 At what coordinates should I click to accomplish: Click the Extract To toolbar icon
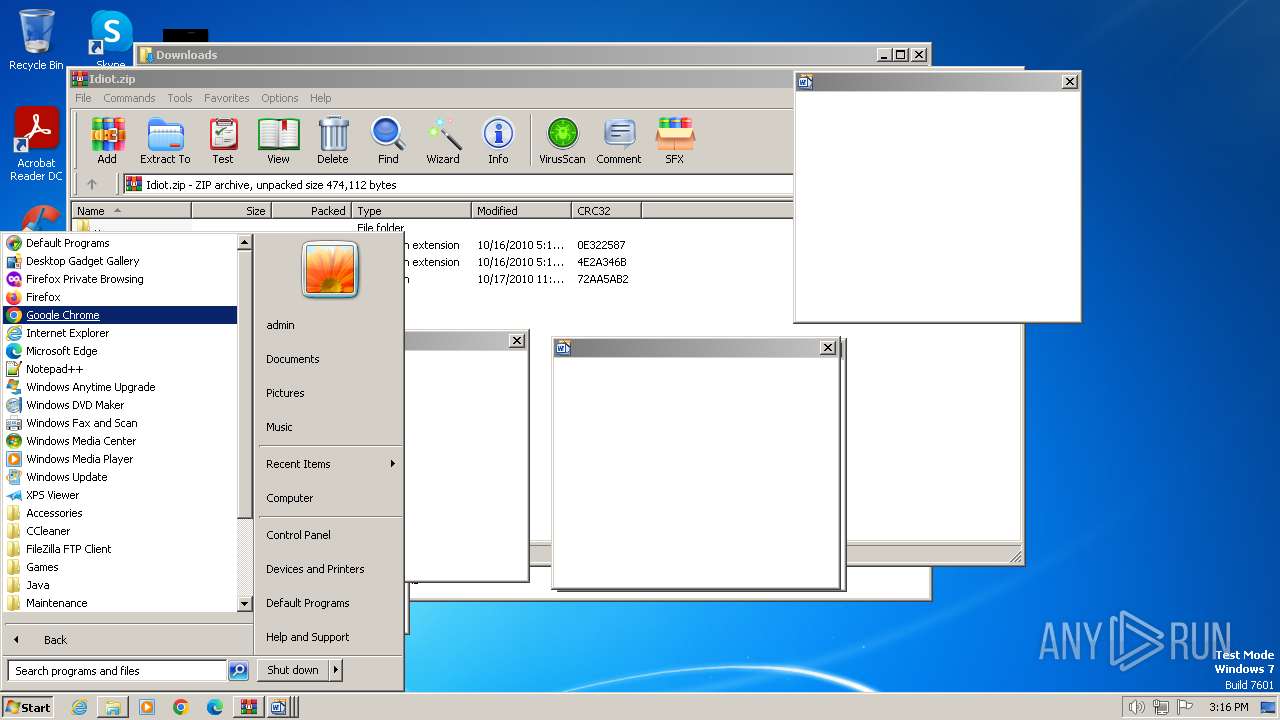click(165, 141)
